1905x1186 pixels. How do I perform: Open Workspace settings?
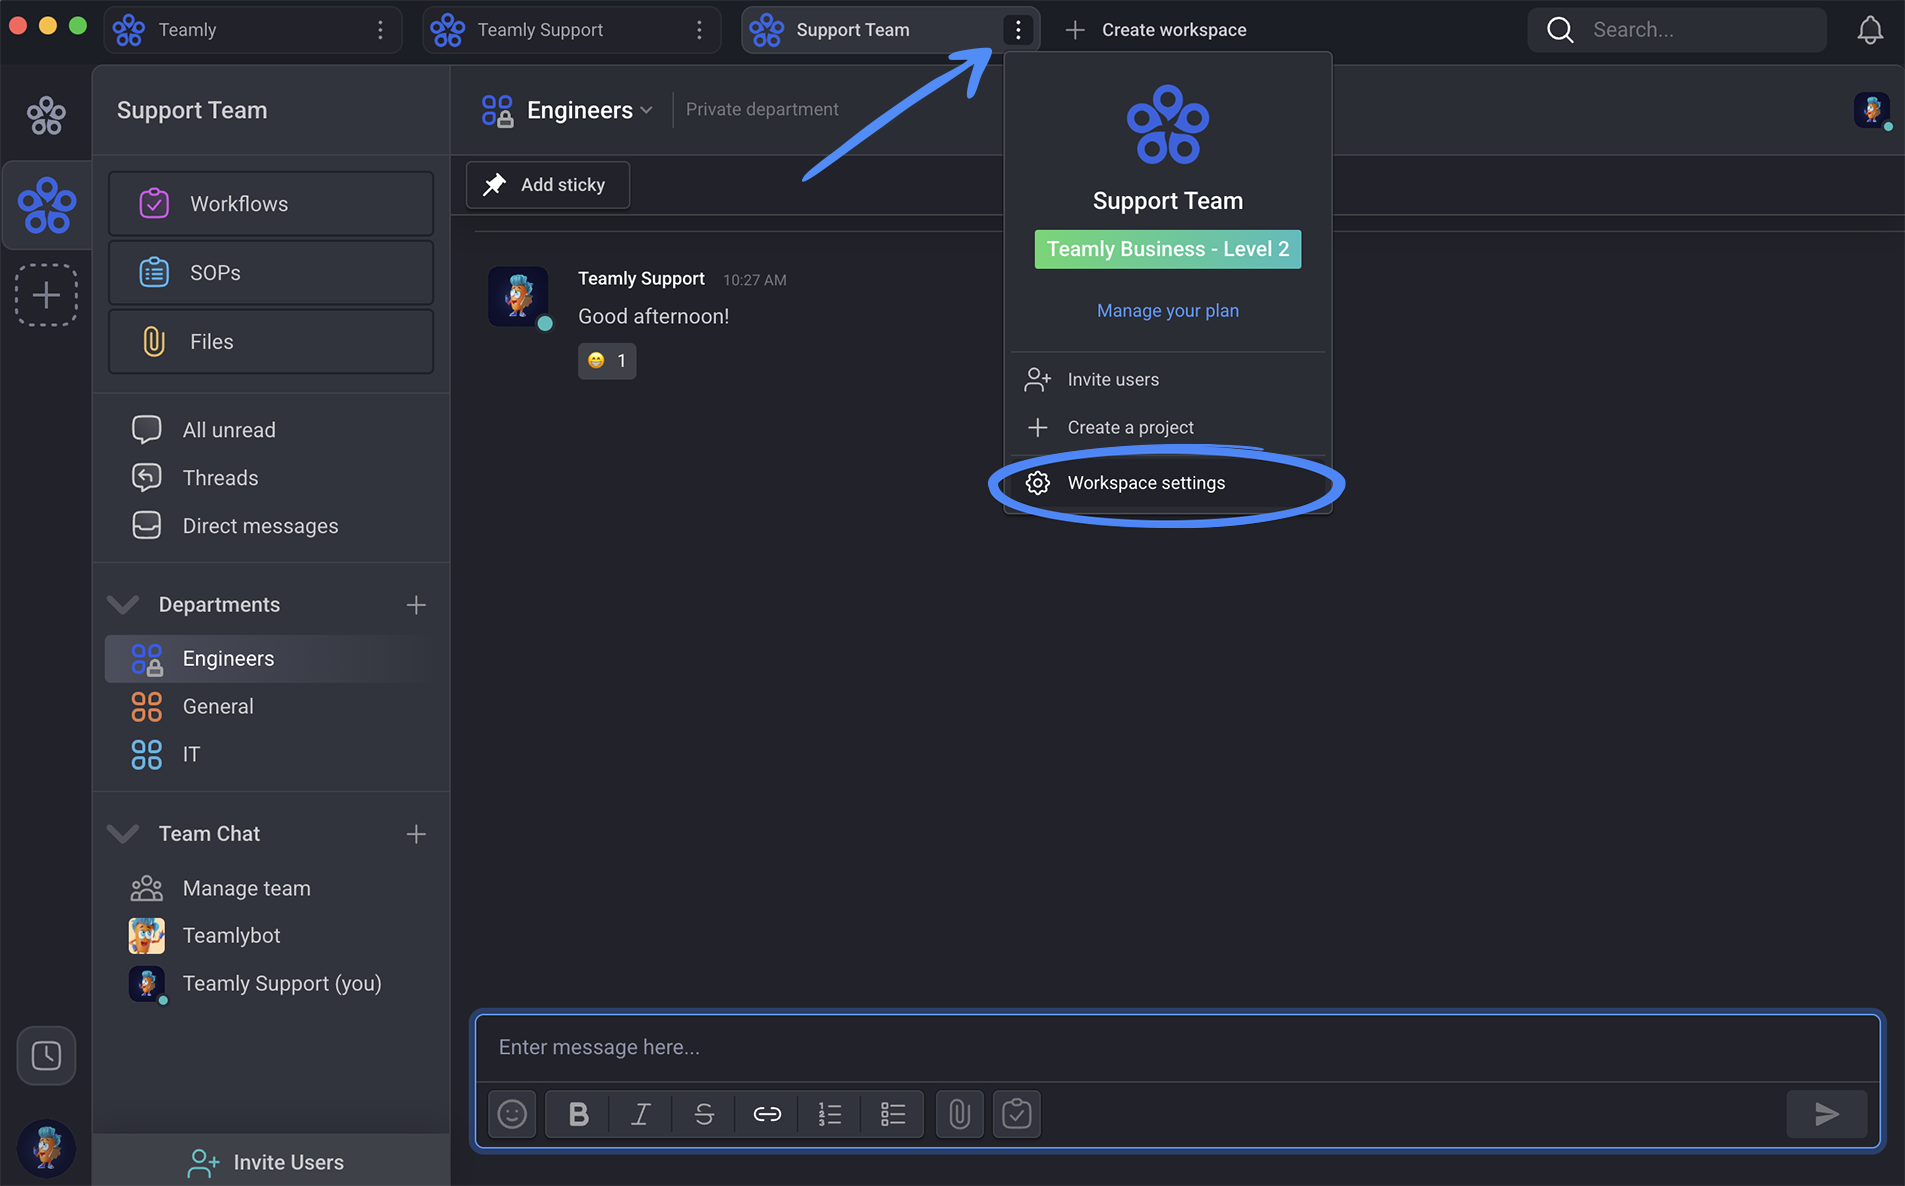[x=1168, y=483]
